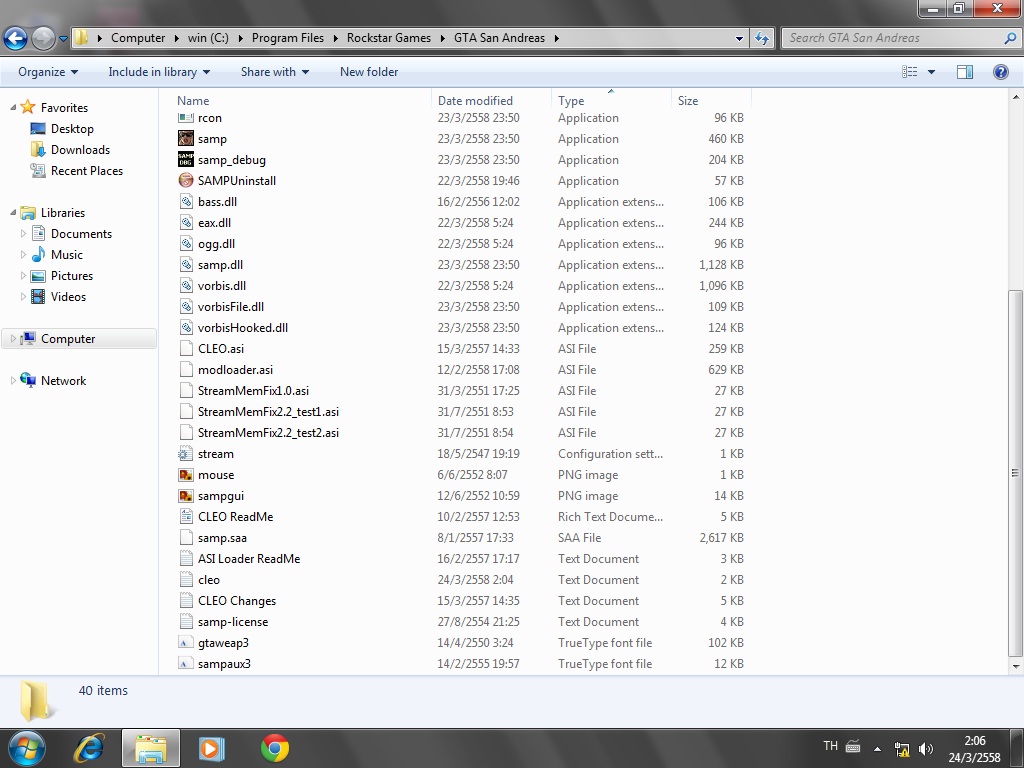Screen dimensions: 1024x768
Task: Collapse the Libraries tree section
Action: [13, 213]
